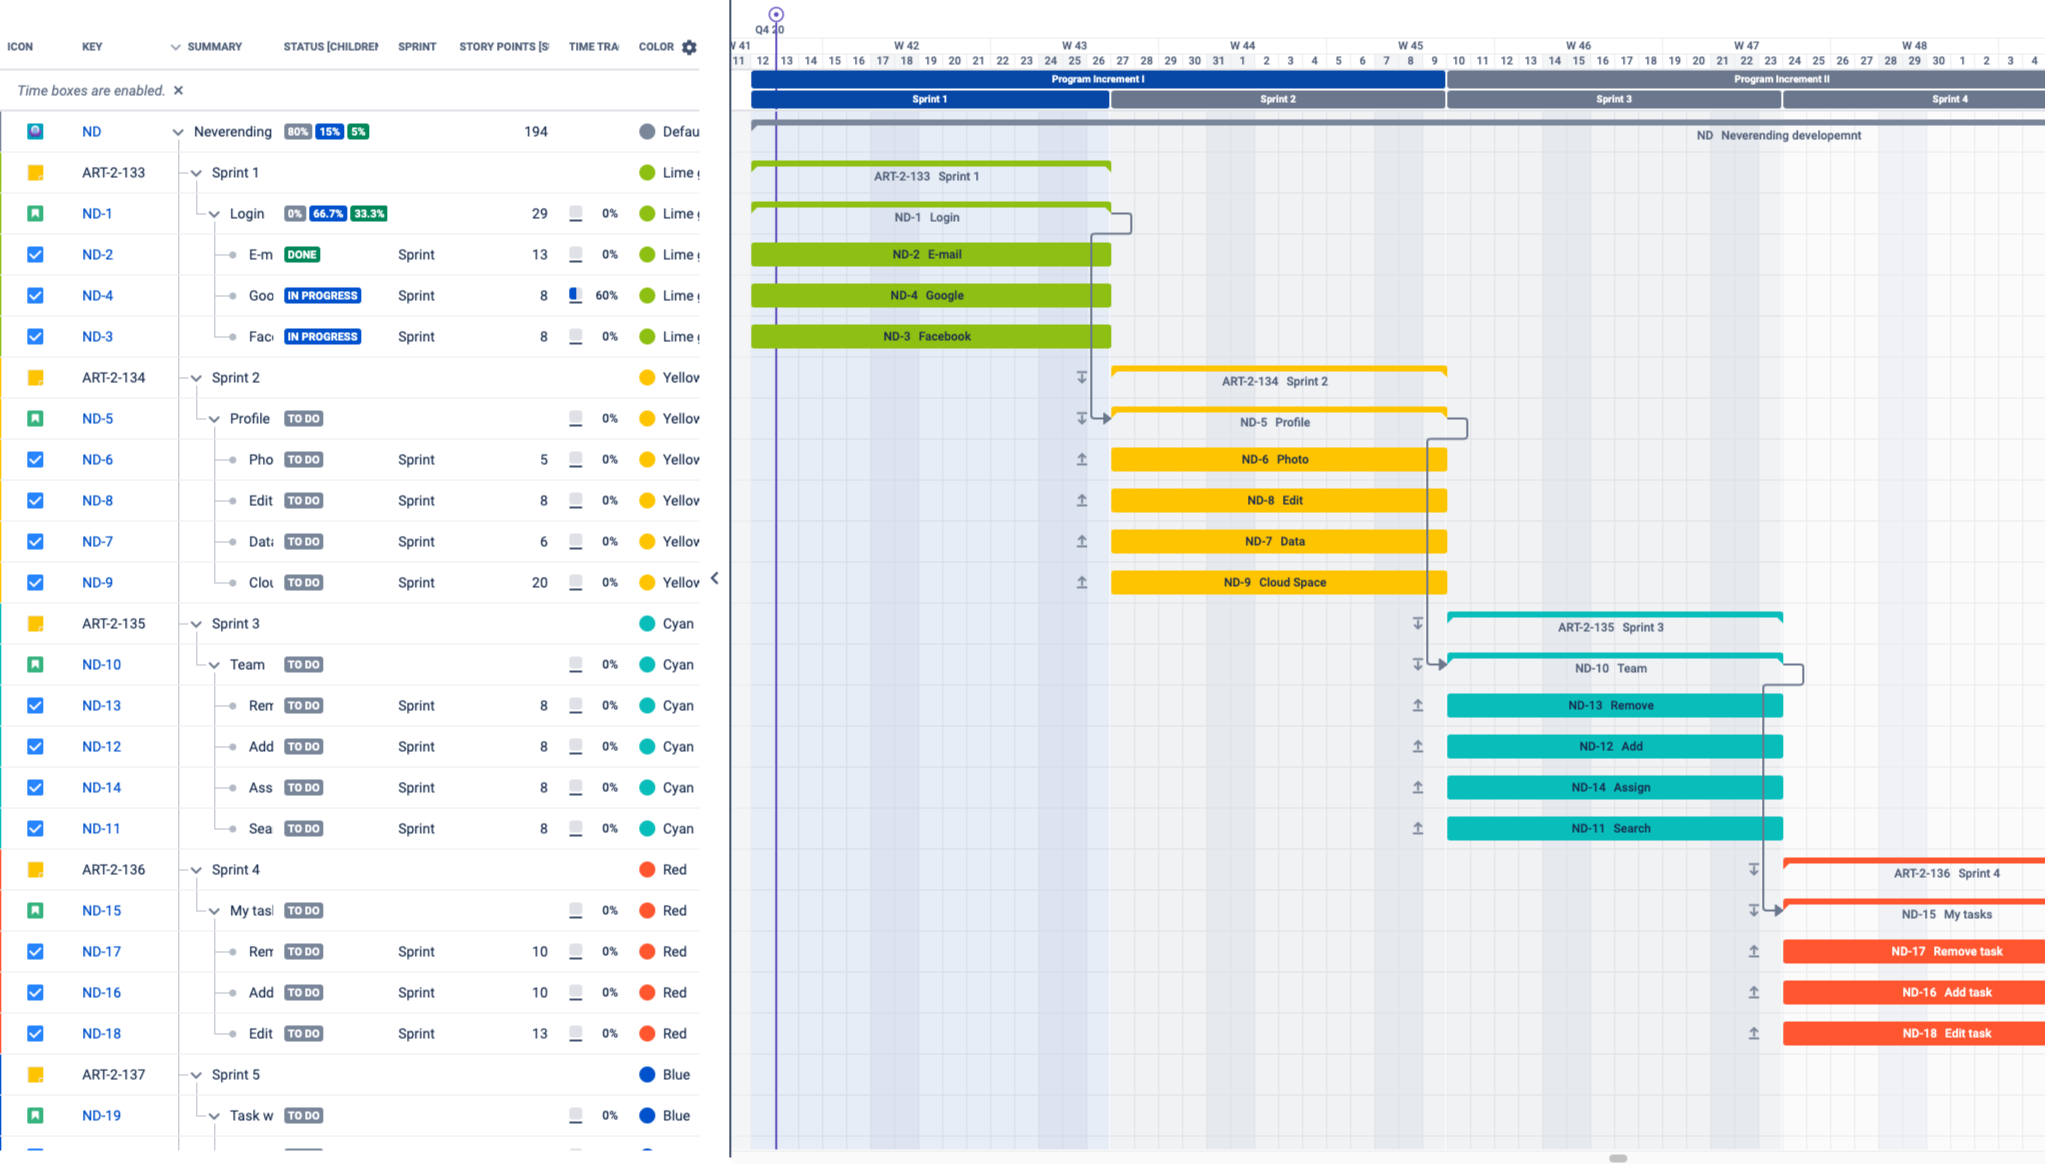Click the Story Points column header
The image size is (2045, 1164).
pos(503,47)
